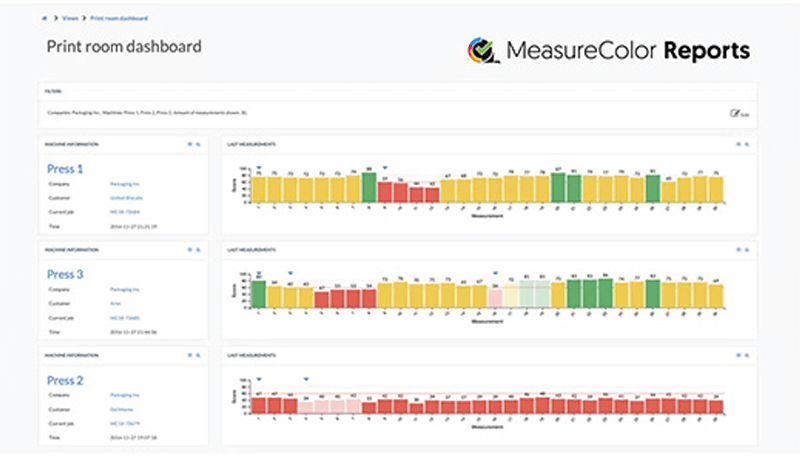Screen dimensions: 800x470
Task: Open list icon in Press 1 last measurements header
Action: pyautogui.click(x=738, y=144)
